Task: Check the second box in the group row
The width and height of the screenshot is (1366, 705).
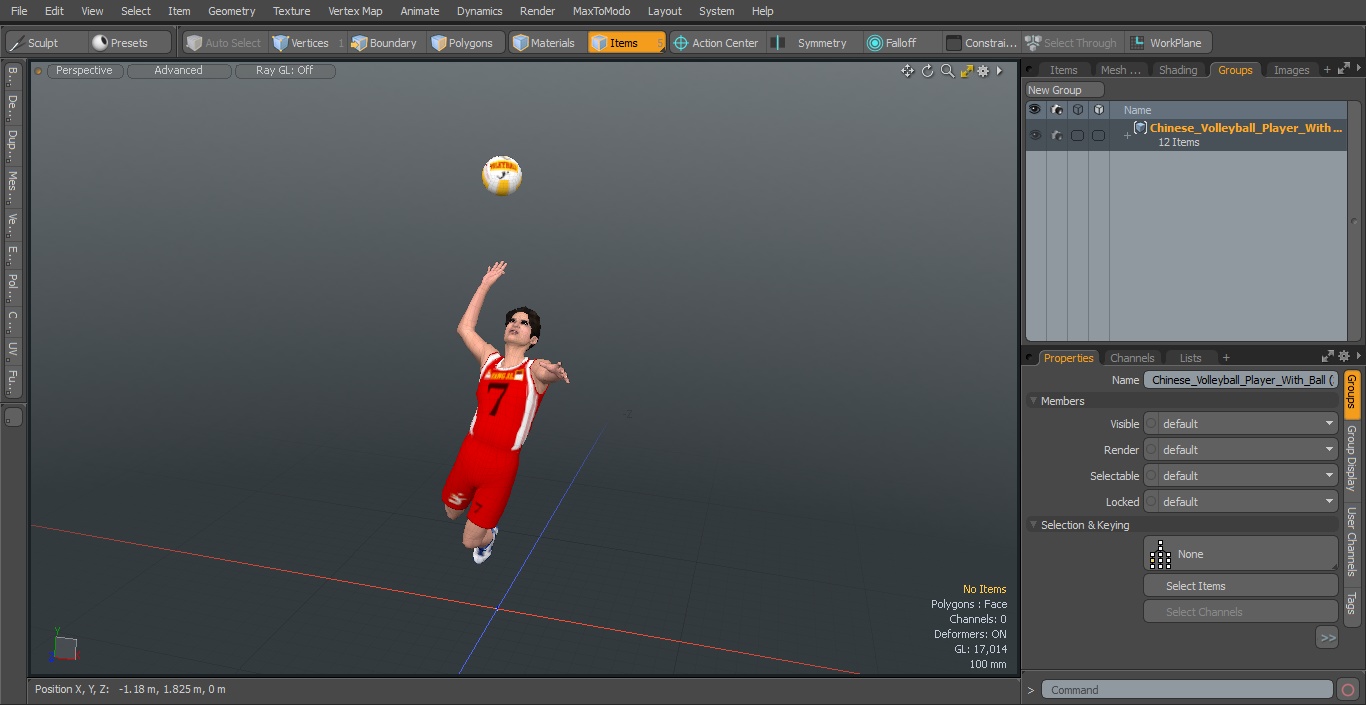Action: coord(1098,135)
